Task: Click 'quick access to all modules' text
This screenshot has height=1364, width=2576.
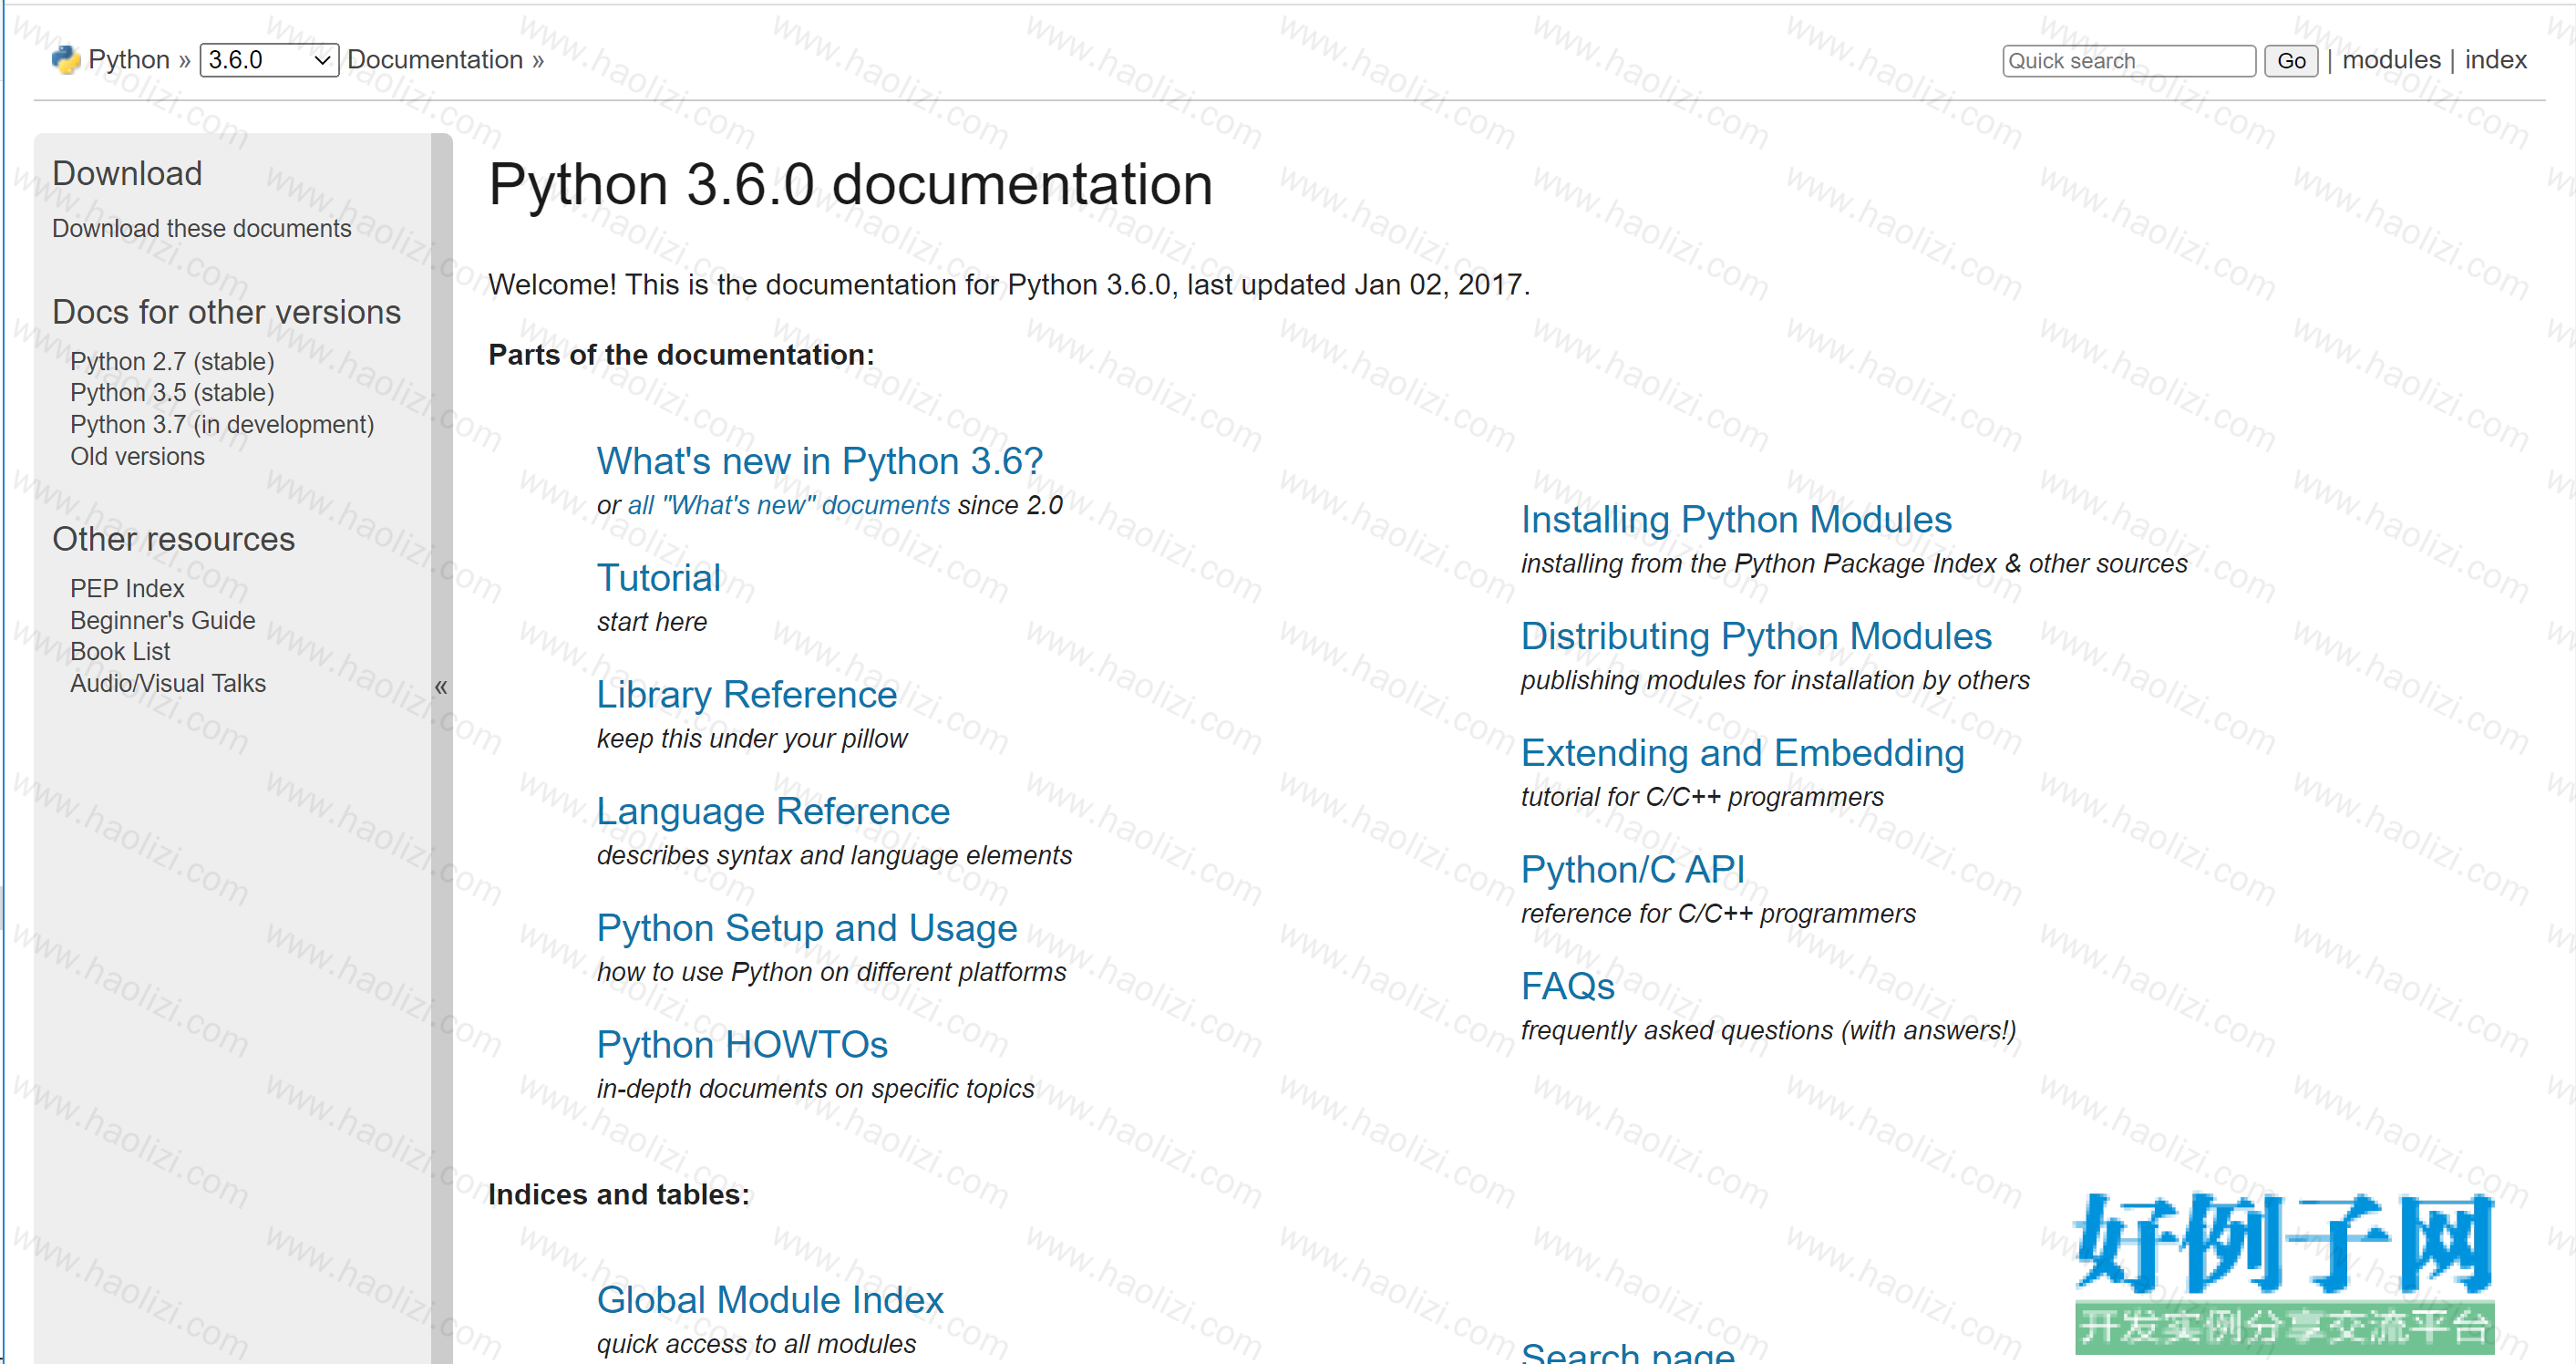Action: click(756, 1344)
